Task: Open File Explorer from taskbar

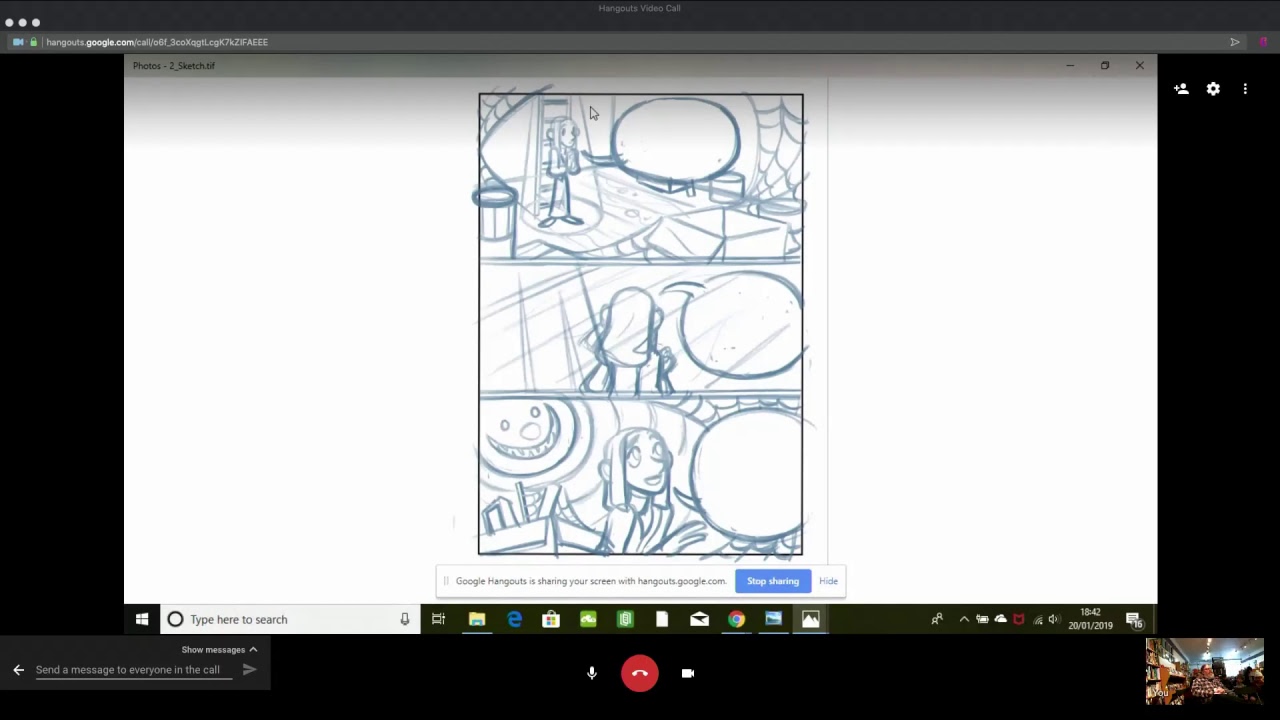Action: 477,619
